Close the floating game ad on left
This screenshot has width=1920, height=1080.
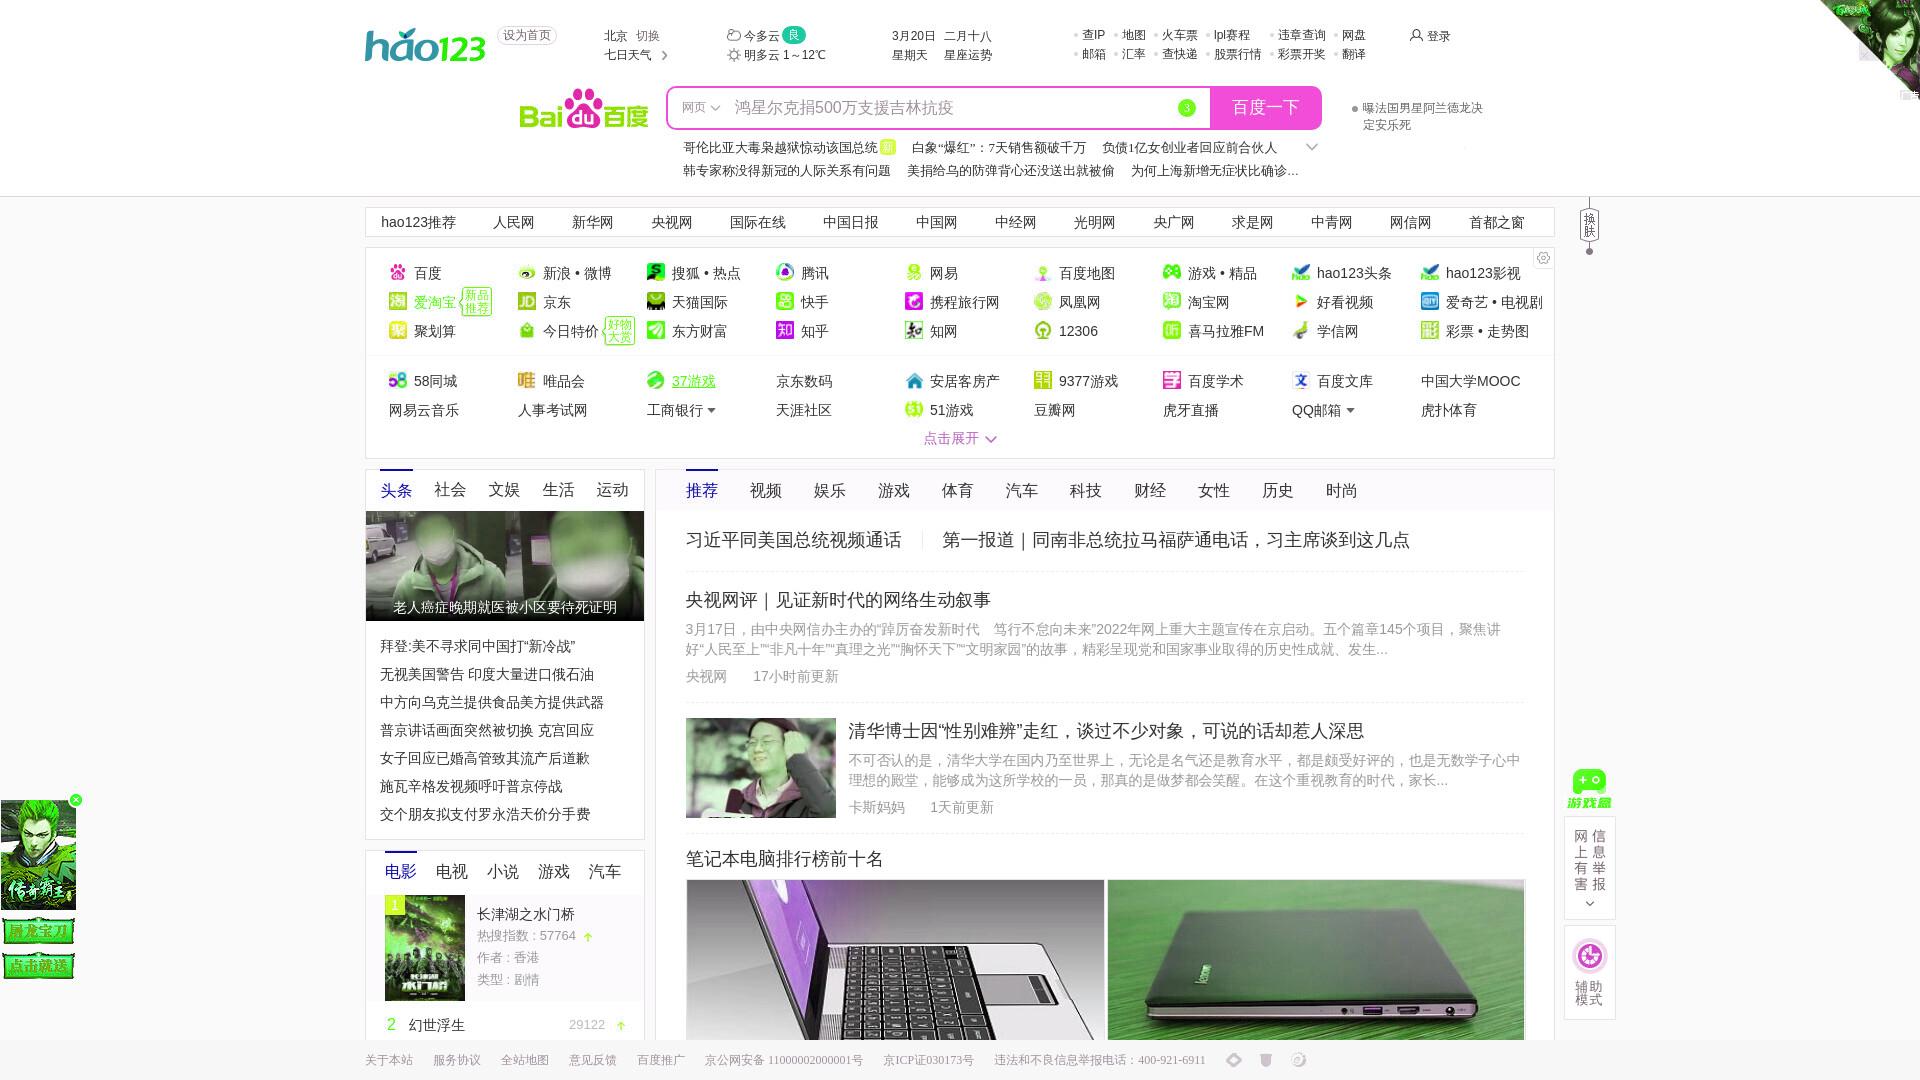[x=76, y=800]
